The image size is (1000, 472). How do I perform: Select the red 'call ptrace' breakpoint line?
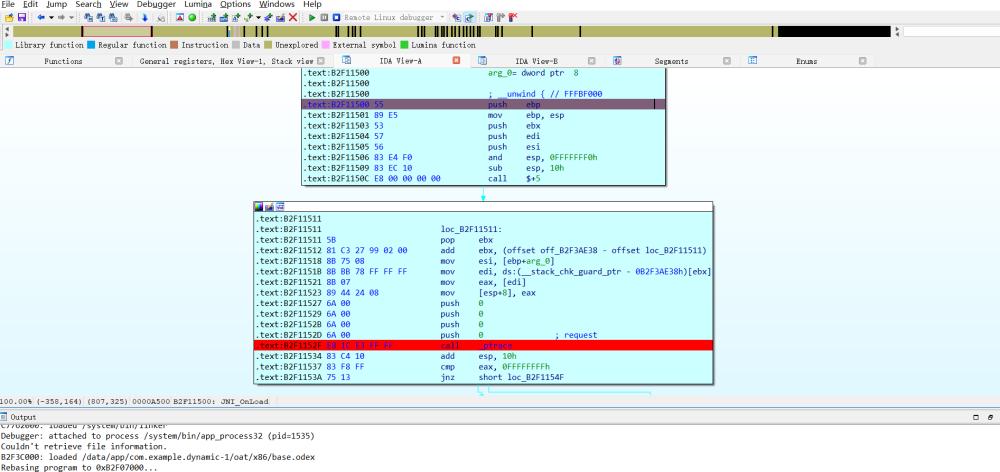click(x=483, y=345)
